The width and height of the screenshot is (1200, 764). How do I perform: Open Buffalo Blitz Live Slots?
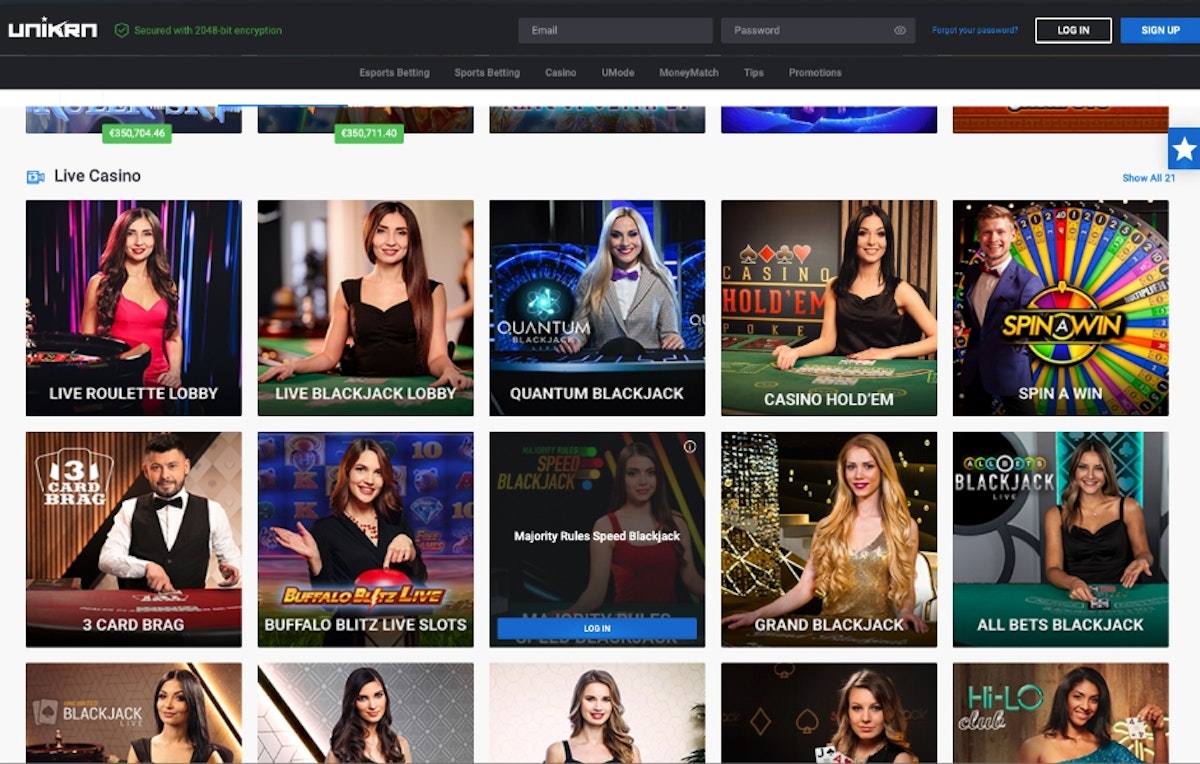point(365,540)
